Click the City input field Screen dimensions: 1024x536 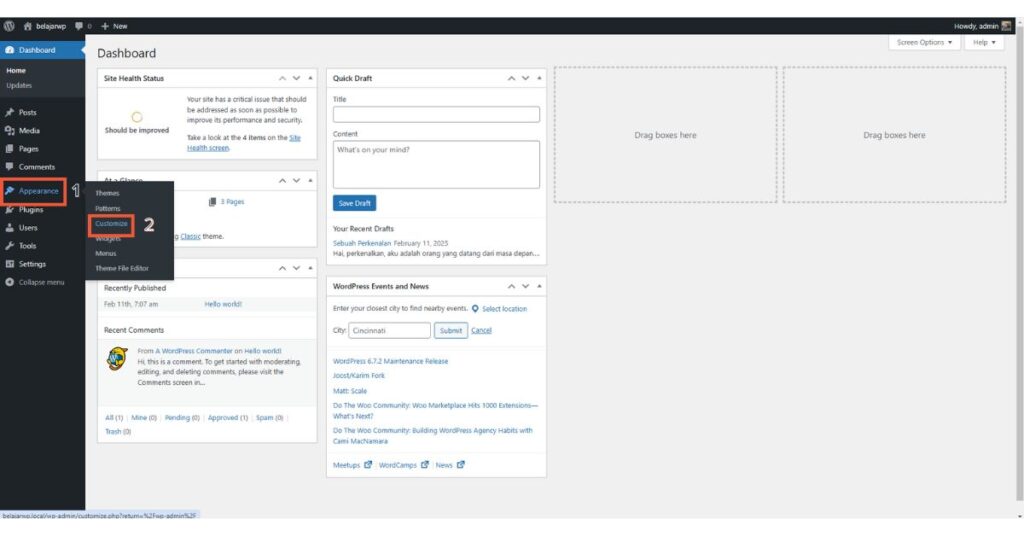point(389,330)
